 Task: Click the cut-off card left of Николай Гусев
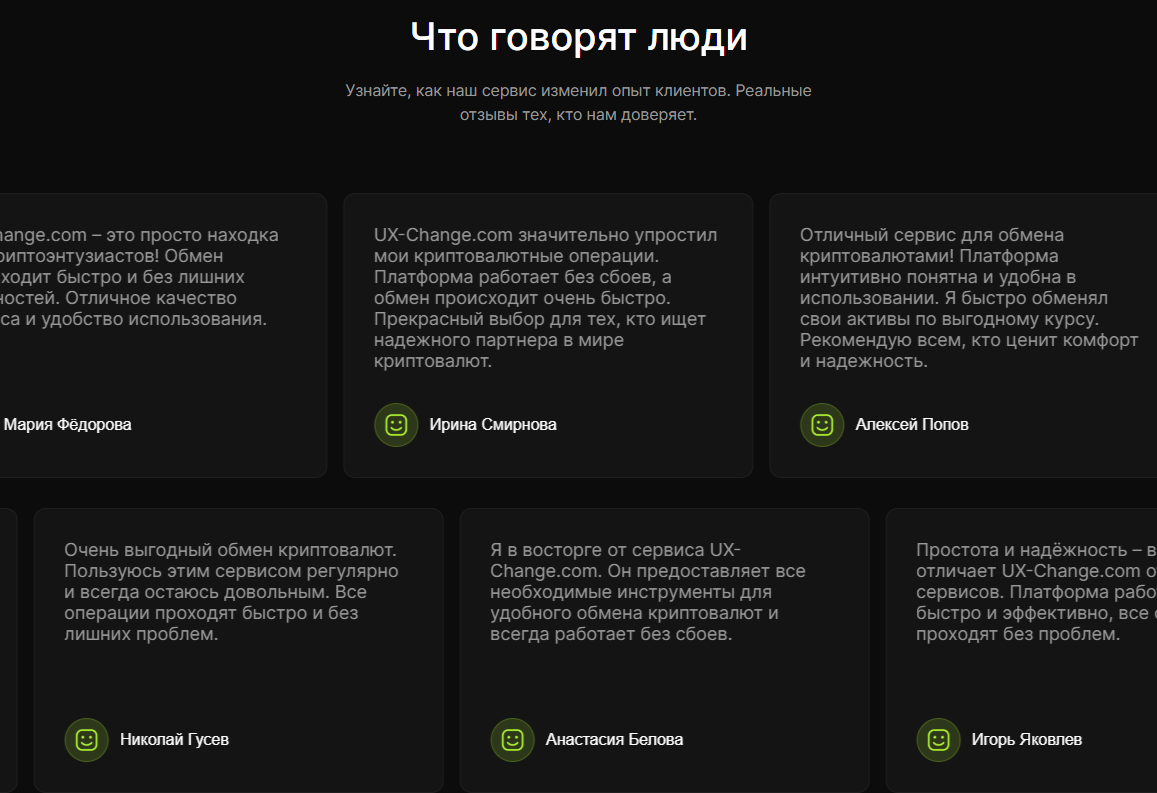pyautogui.click(x=8, y=650)
